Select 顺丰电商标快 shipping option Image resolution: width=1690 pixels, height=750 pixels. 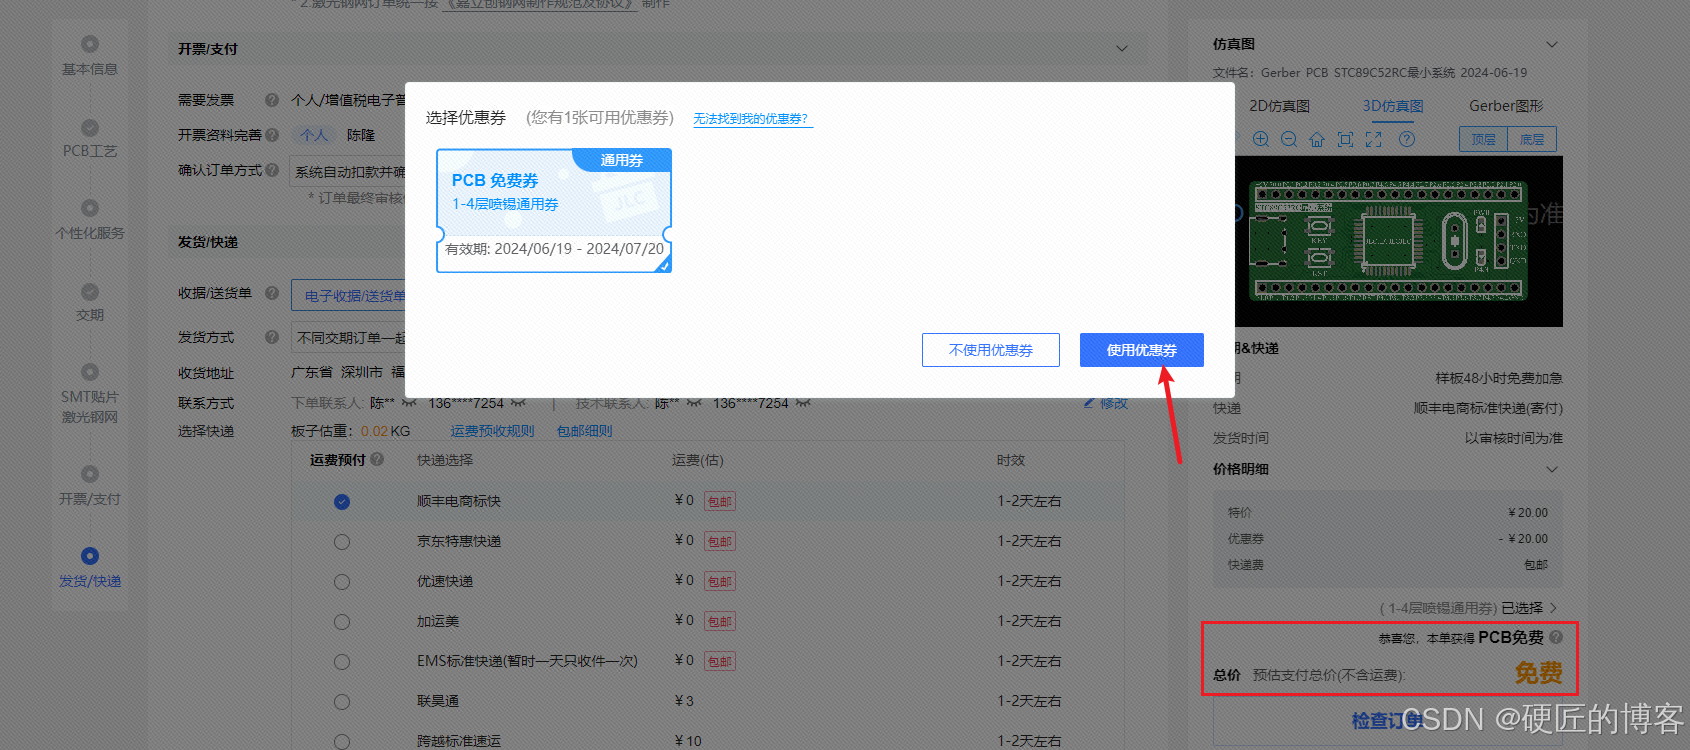coord(342,502)
